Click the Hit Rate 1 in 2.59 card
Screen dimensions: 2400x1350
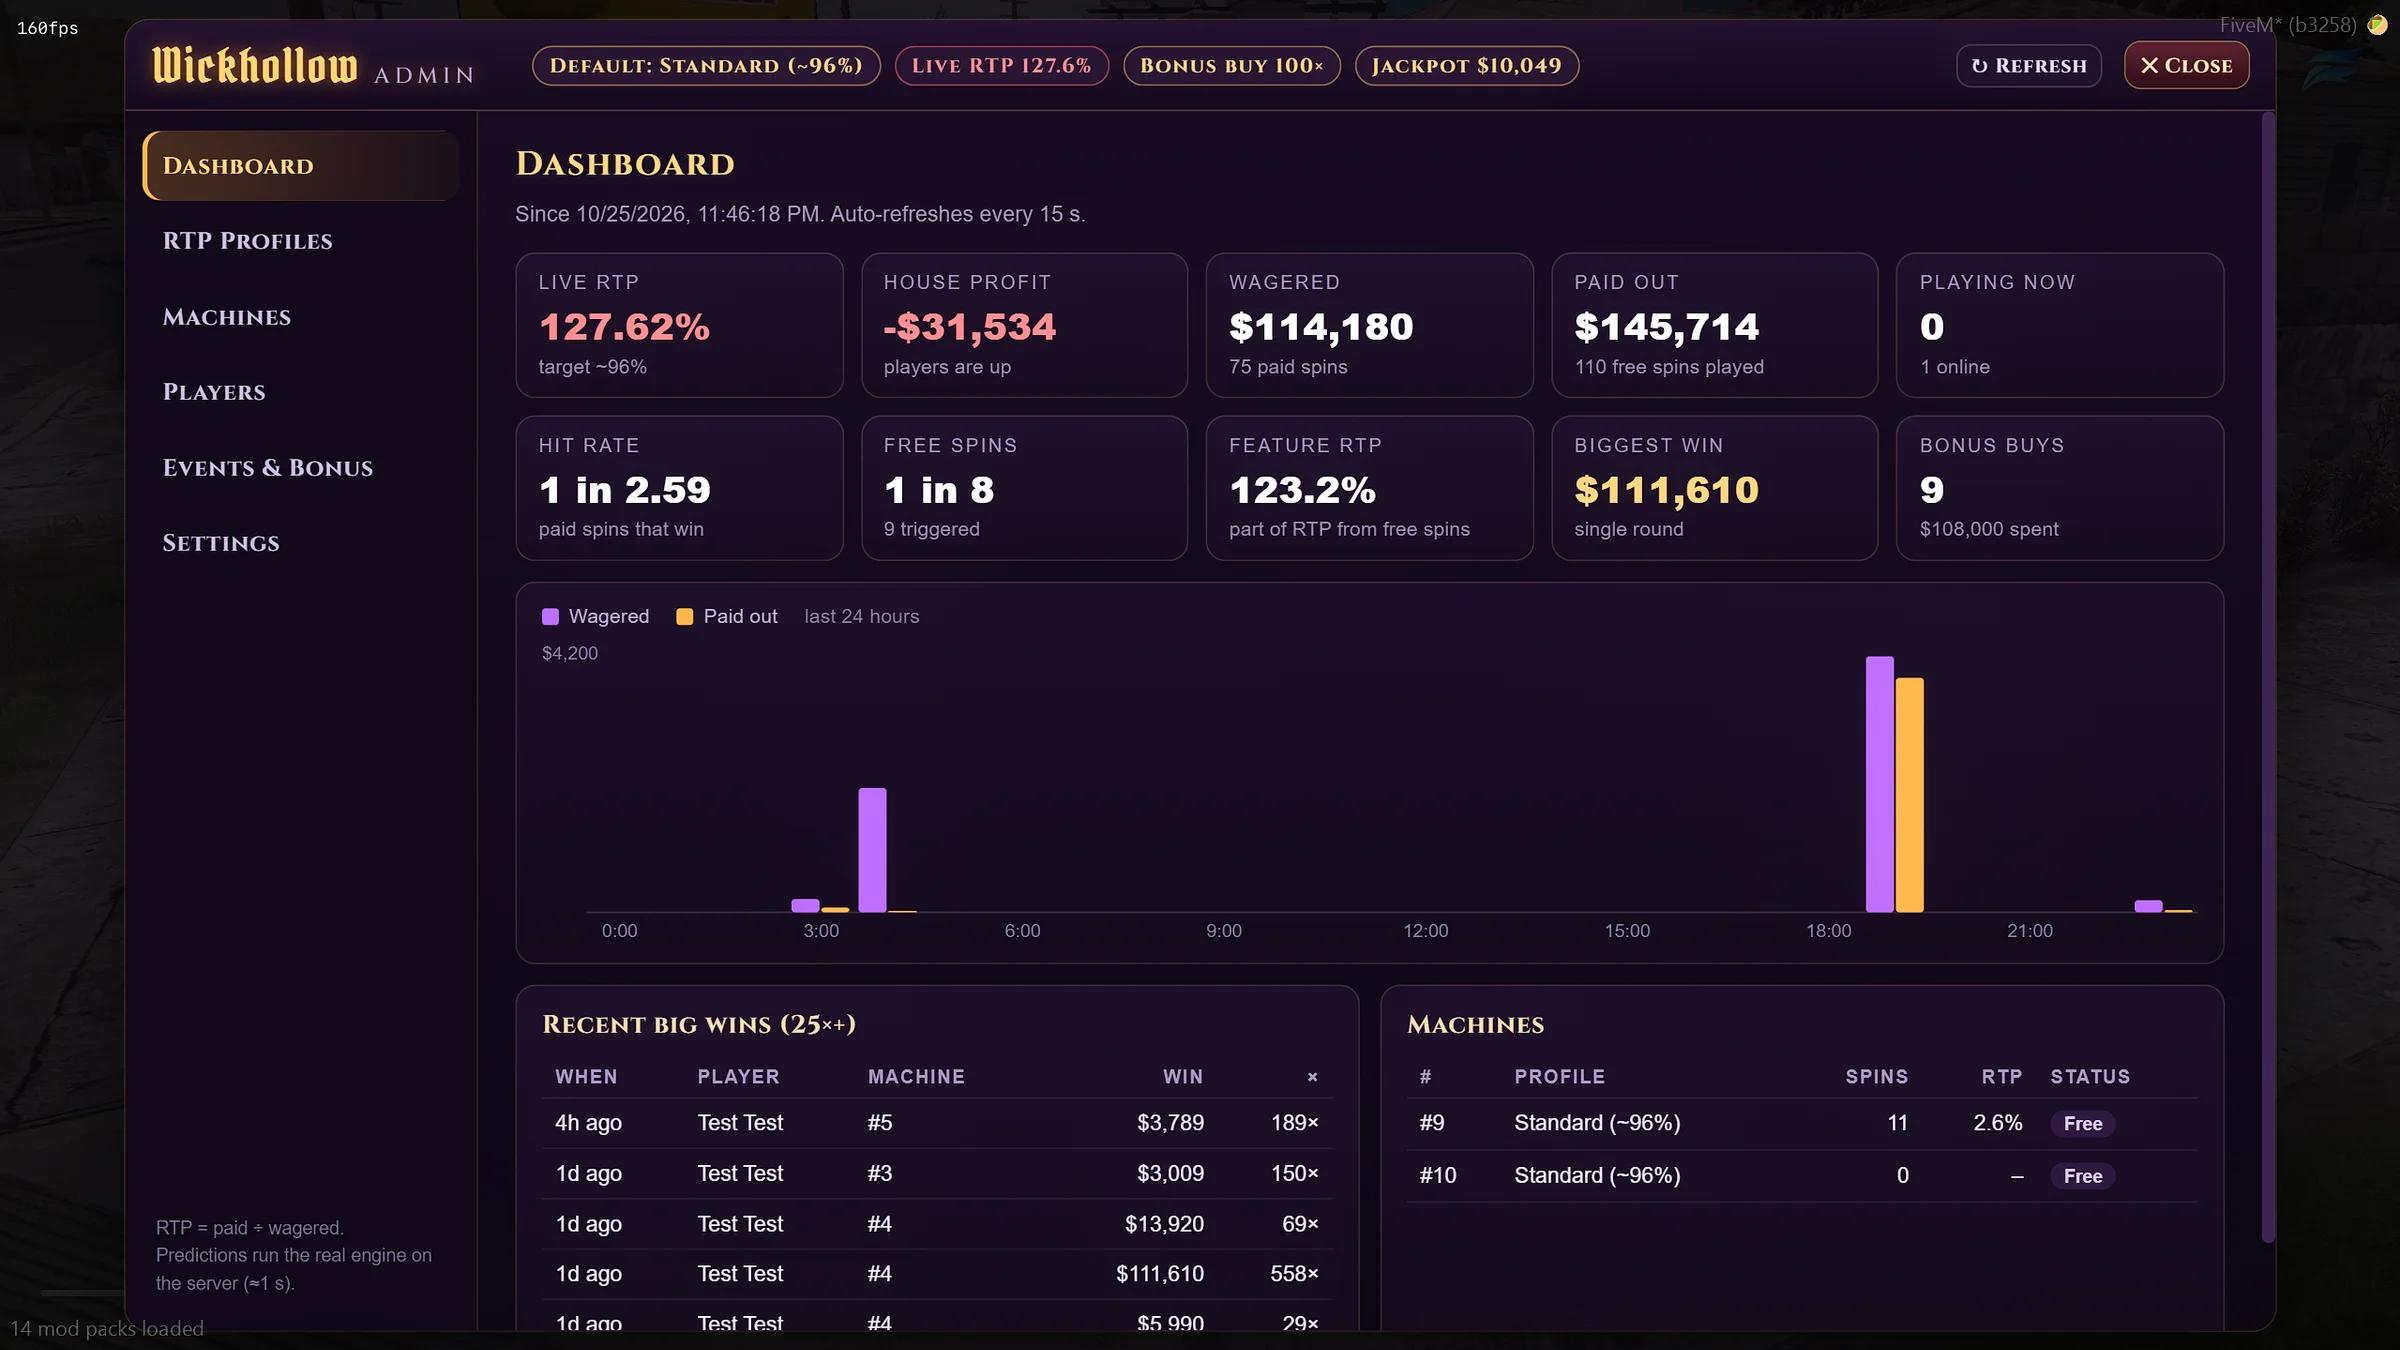[679, 488]
